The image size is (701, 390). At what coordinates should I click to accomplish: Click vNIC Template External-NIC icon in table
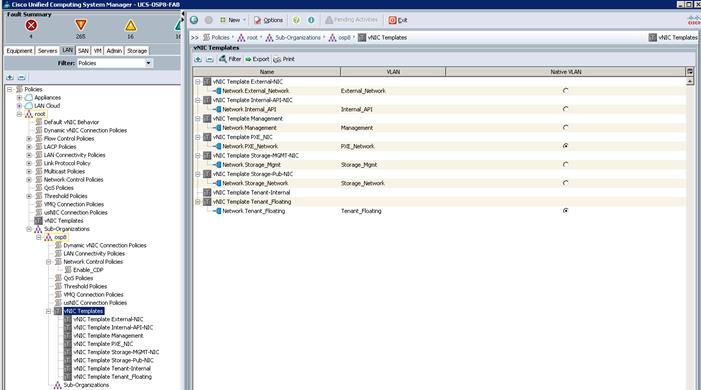click(207, 82)
